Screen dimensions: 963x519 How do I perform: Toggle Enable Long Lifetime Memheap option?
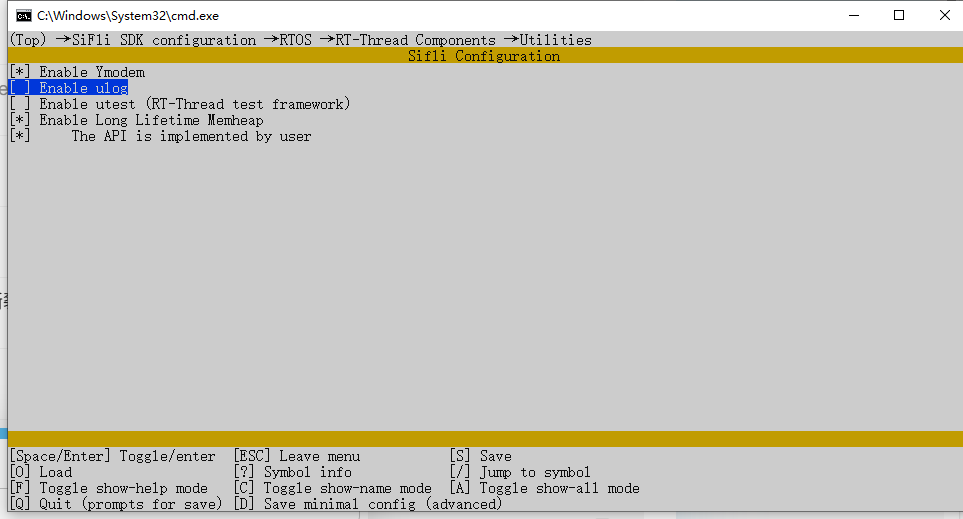[20, 120]
